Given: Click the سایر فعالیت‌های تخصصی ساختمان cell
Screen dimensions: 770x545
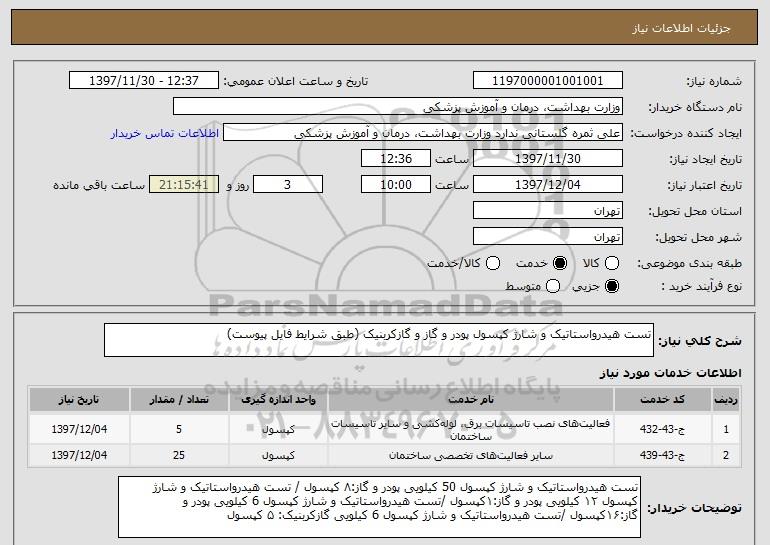Looking at the screenshot, I should (470, 456).
